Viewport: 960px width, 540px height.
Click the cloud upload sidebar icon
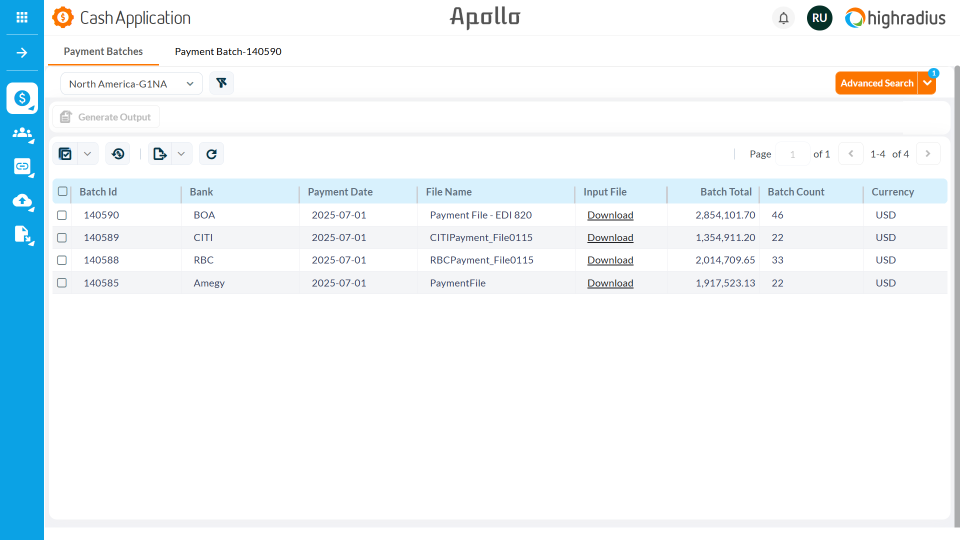(22, 201)
